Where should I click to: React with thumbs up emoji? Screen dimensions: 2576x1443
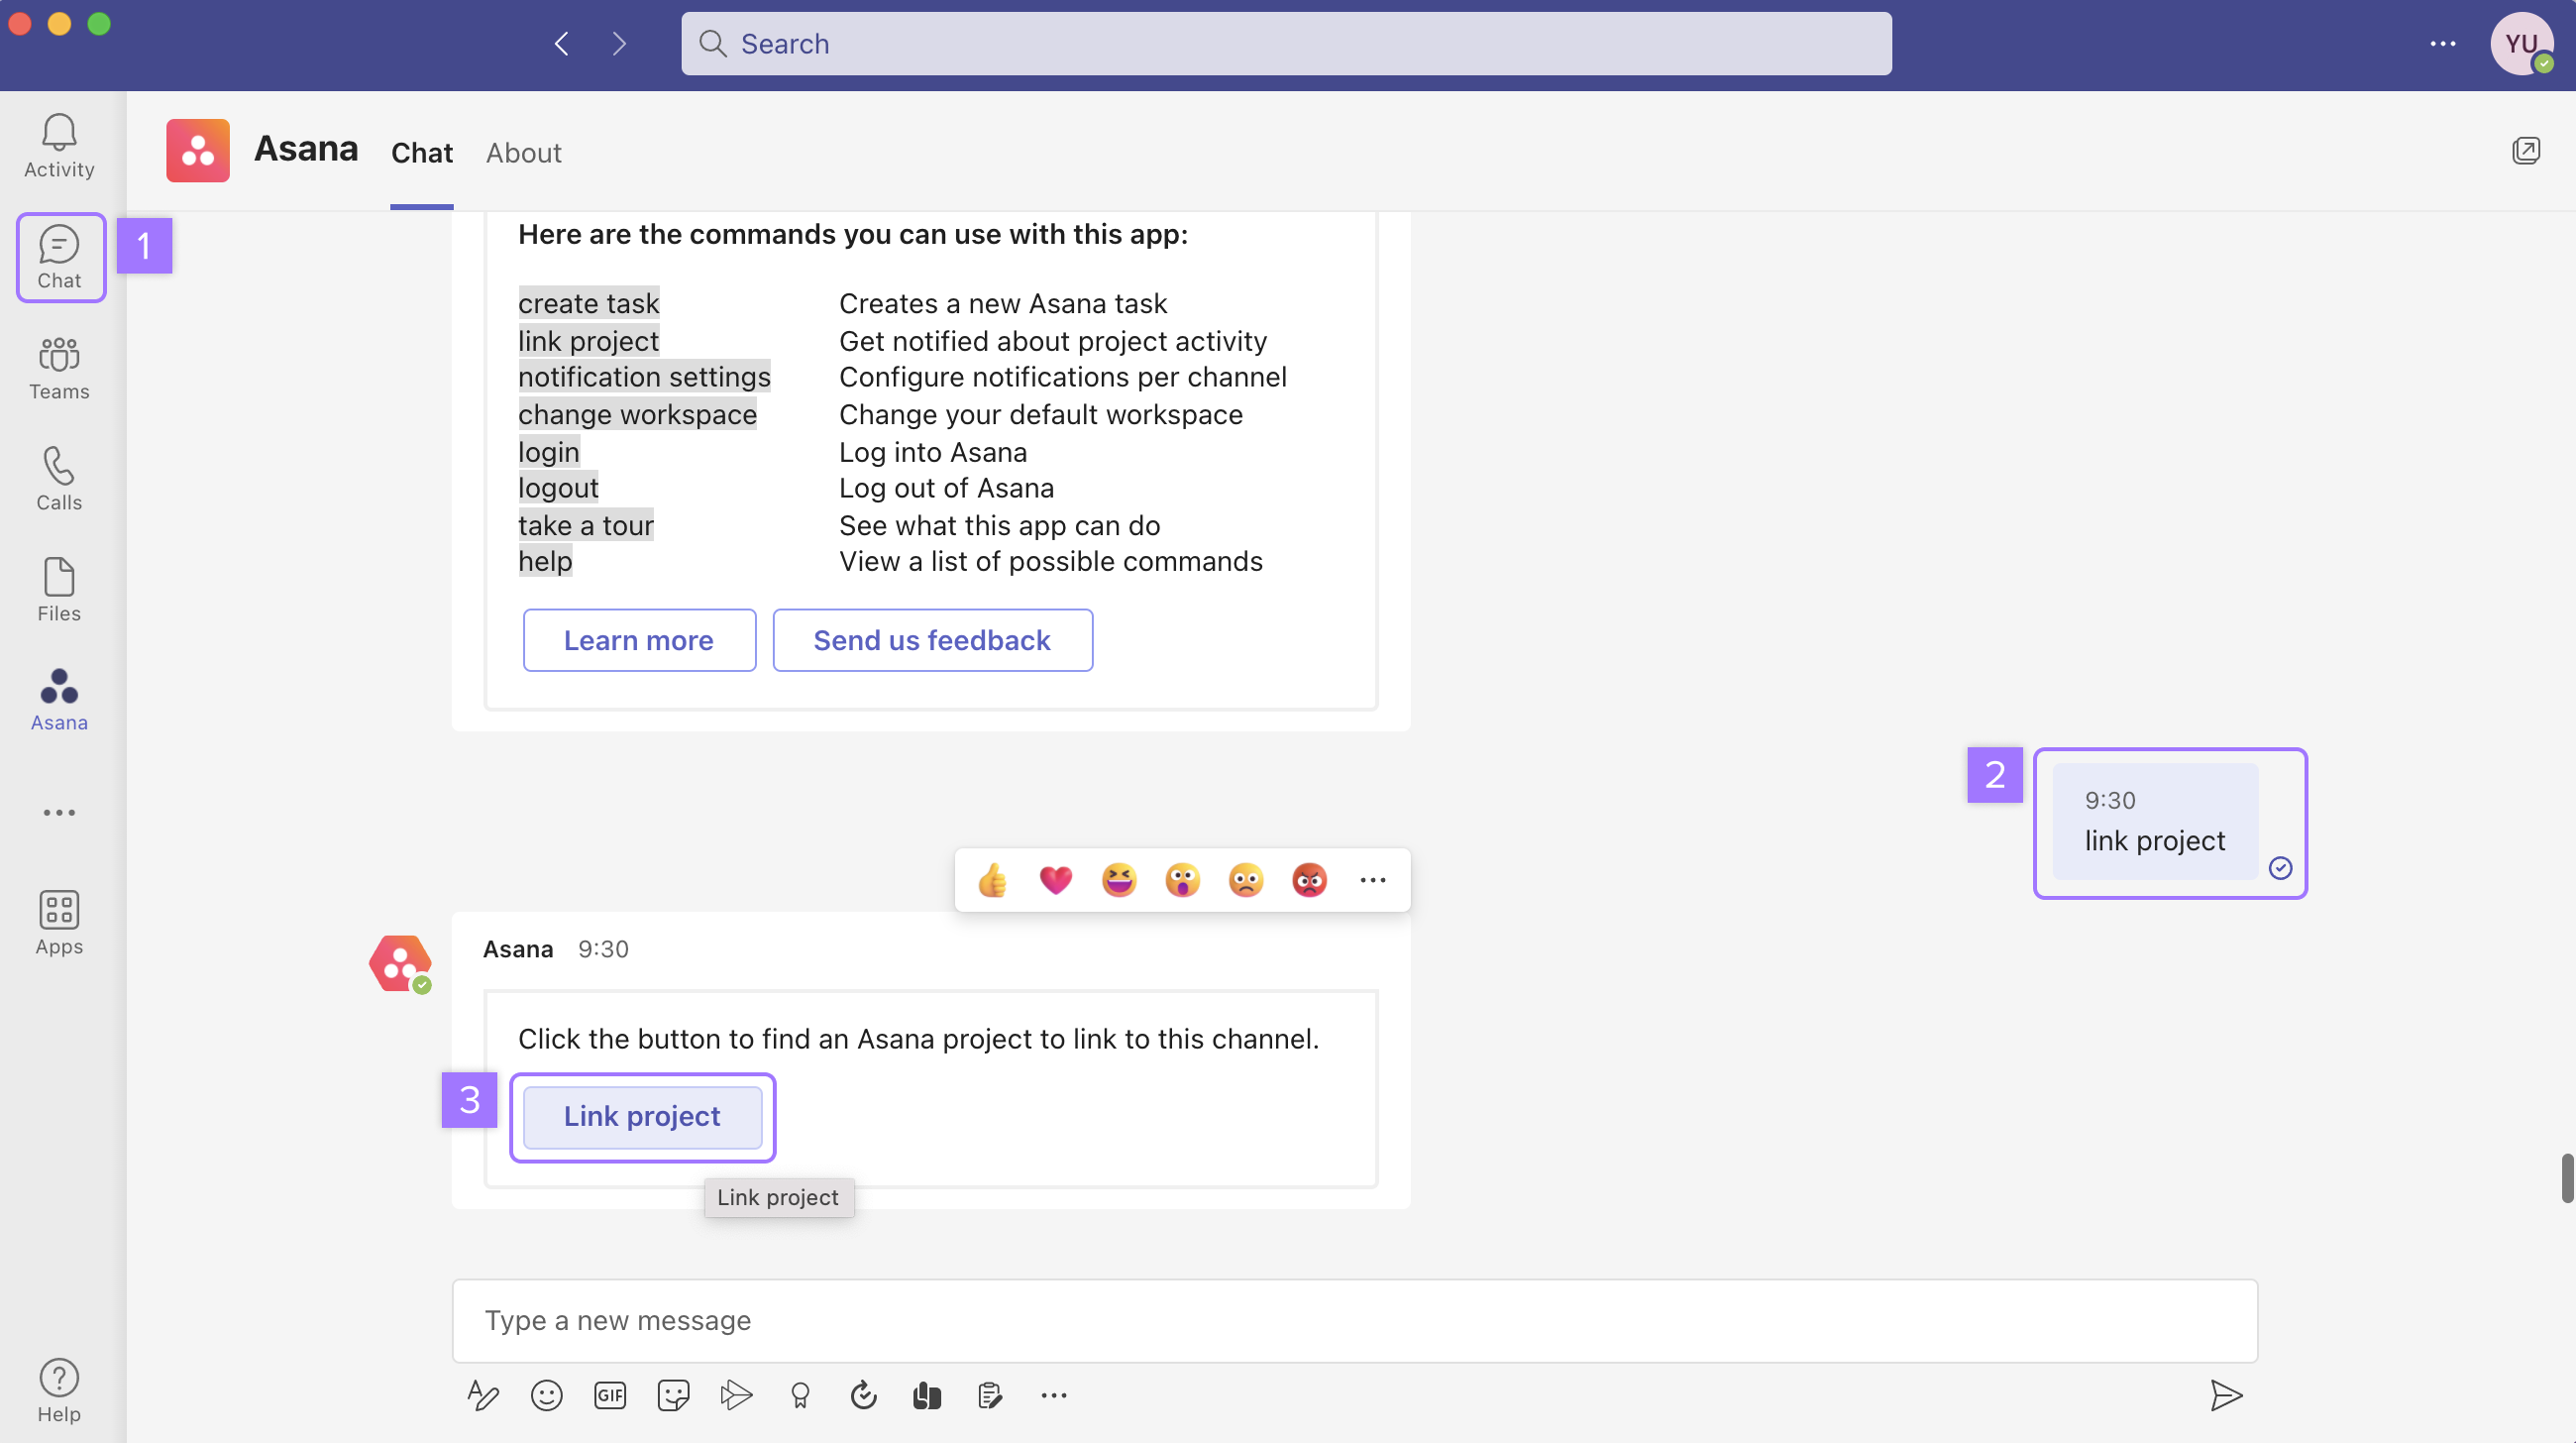[992, 880]
